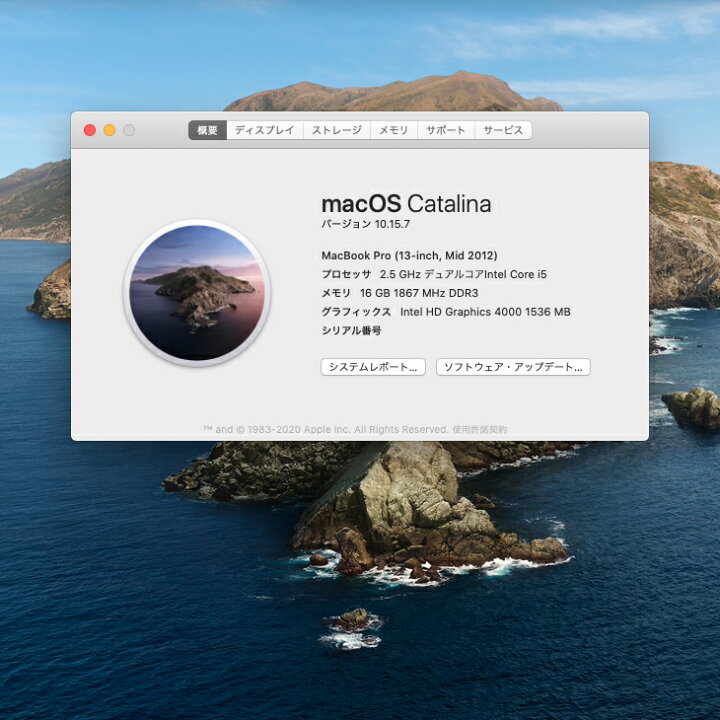This screenshot has height=720, width=720.
Task: Click the 16 GB 1867 MHz DDR3 value
Action: (419, 293)
